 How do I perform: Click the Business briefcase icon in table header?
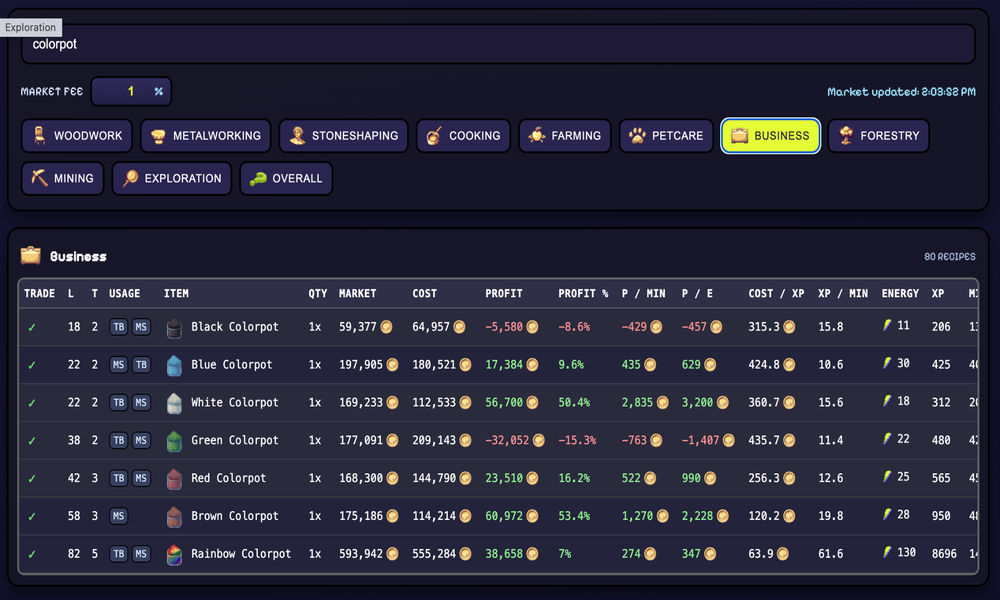pos(31,256)
